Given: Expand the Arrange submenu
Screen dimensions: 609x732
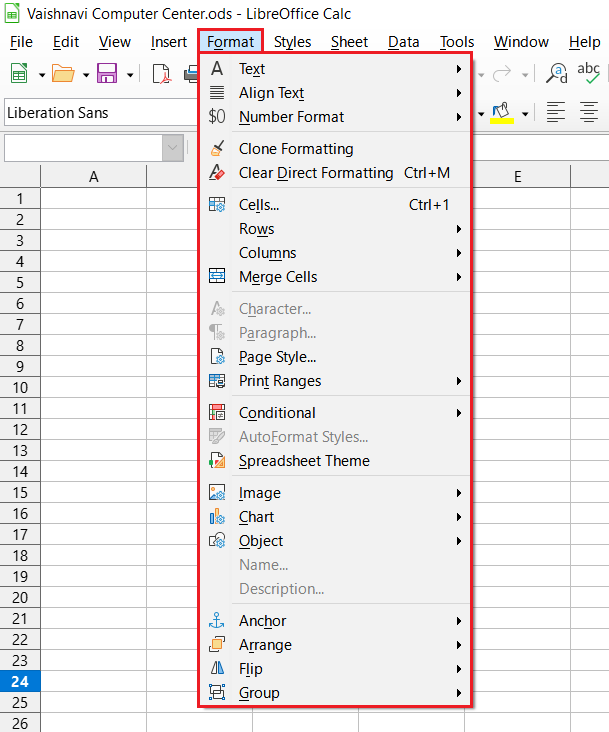Looking at the screenshot, I should 336,645.
